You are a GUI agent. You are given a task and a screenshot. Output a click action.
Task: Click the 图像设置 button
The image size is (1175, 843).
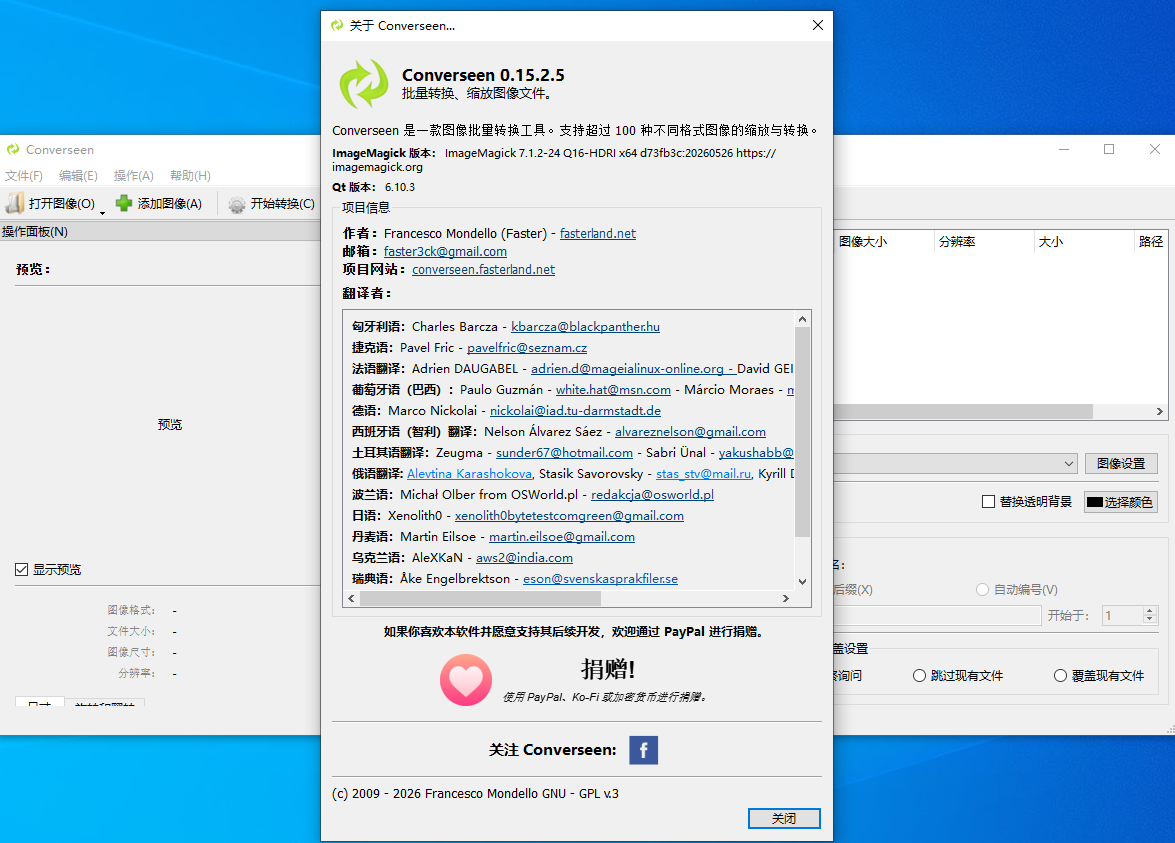pyautogui.click(x=1121, y=463)
